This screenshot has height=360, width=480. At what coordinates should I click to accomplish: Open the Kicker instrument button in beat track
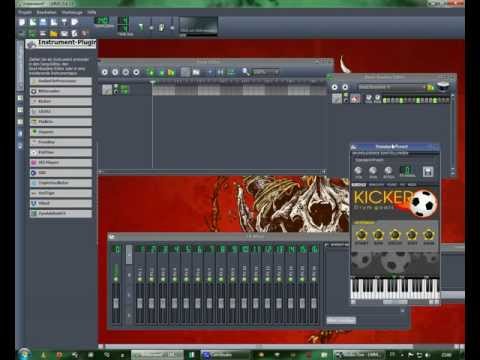pyautogui.click(x=355, y=99)
